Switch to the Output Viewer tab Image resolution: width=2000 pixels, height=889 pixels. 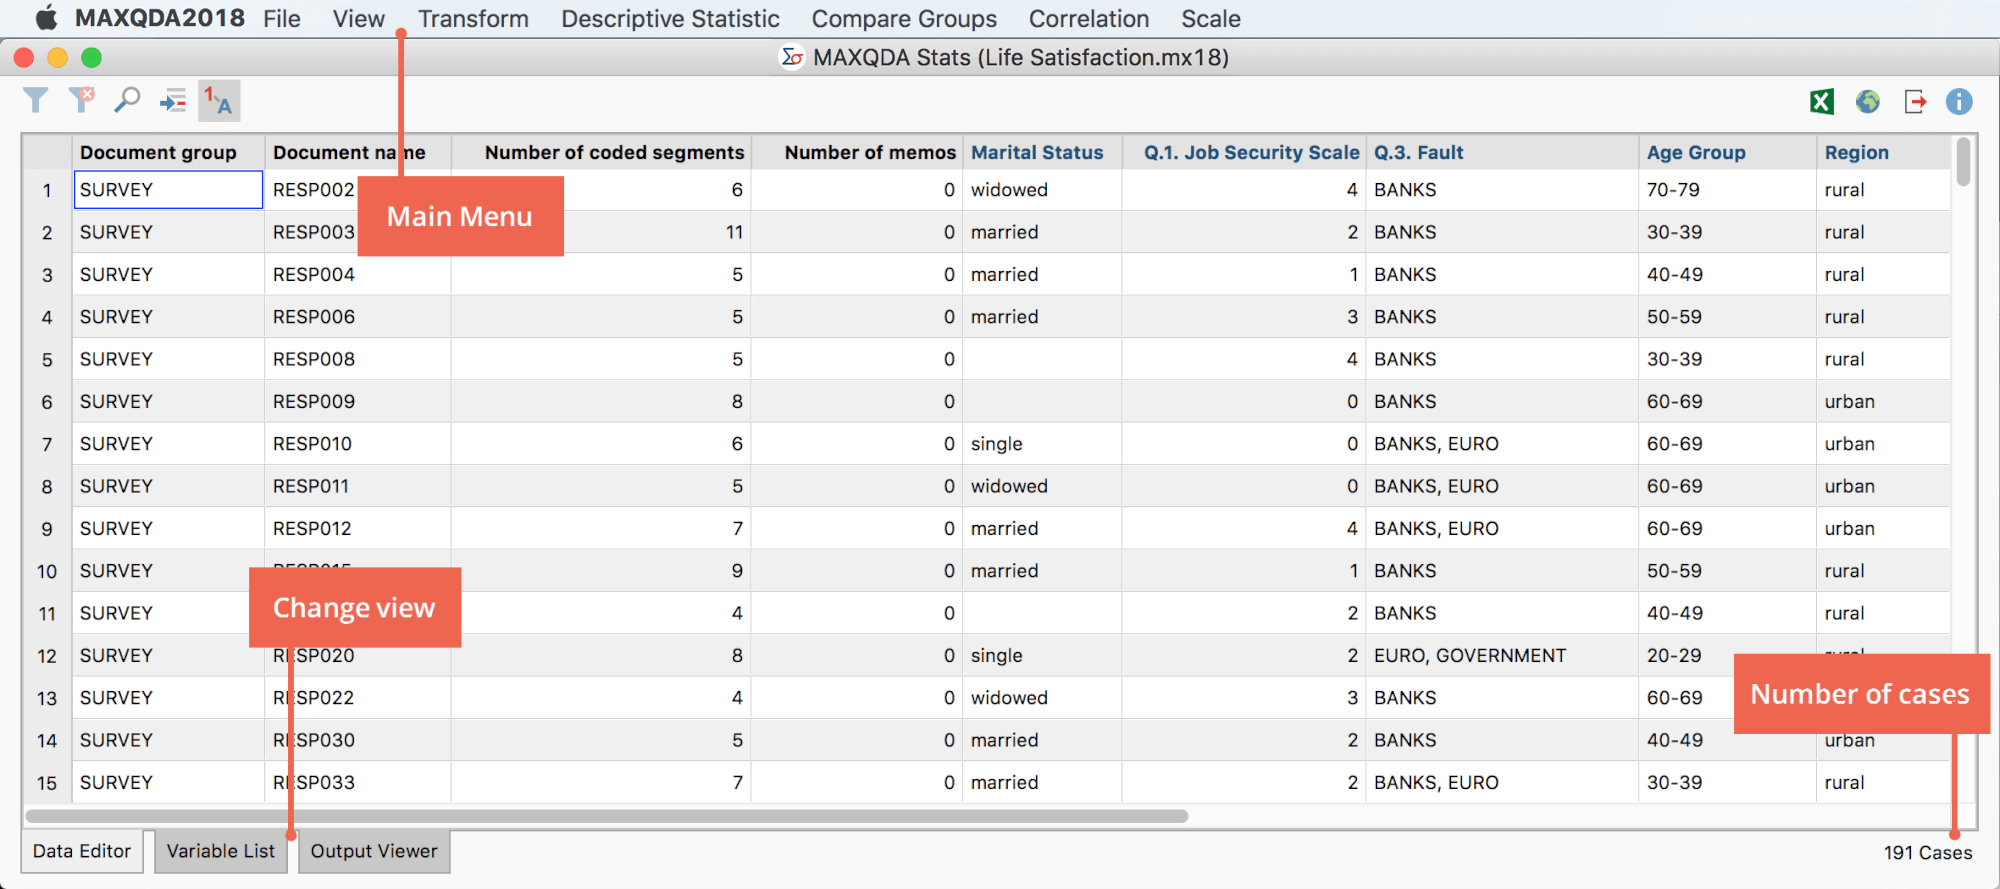tap(374, 851)
